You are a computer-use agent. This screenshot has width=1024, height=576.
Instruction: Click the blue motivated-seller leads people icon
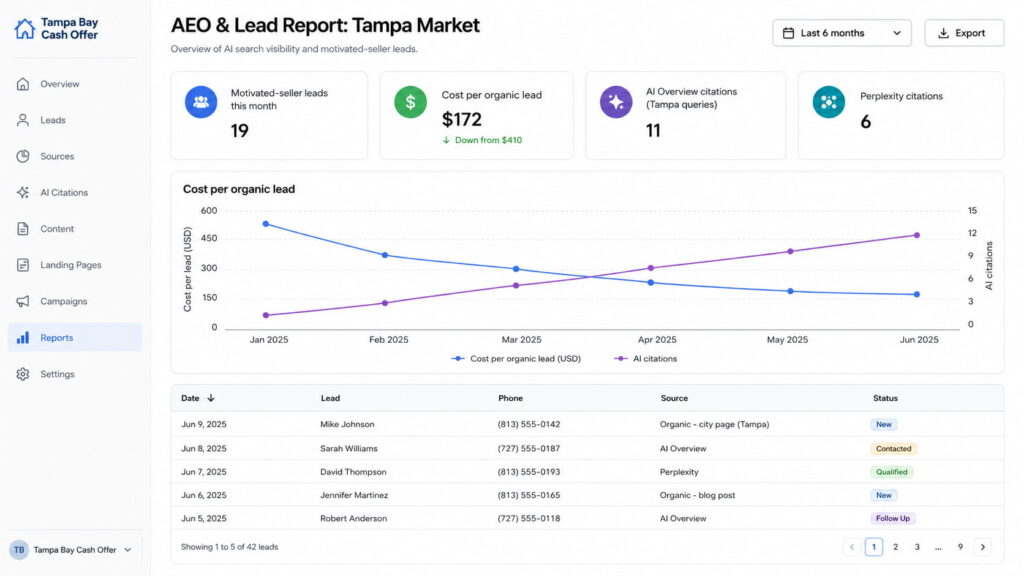pyautogui.click(x=201, y=102)
